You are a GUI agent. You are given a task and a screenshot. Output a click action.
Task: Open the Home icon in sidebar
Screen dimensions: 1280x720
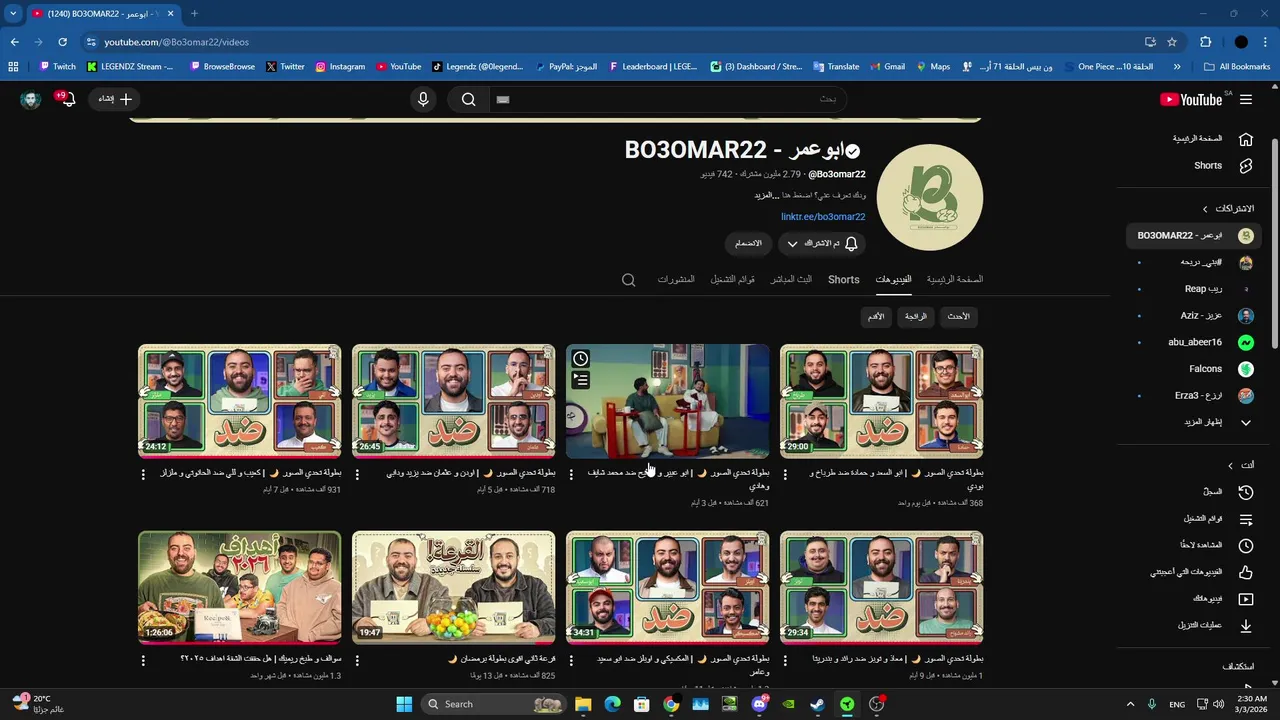(x=1245, y=139)
